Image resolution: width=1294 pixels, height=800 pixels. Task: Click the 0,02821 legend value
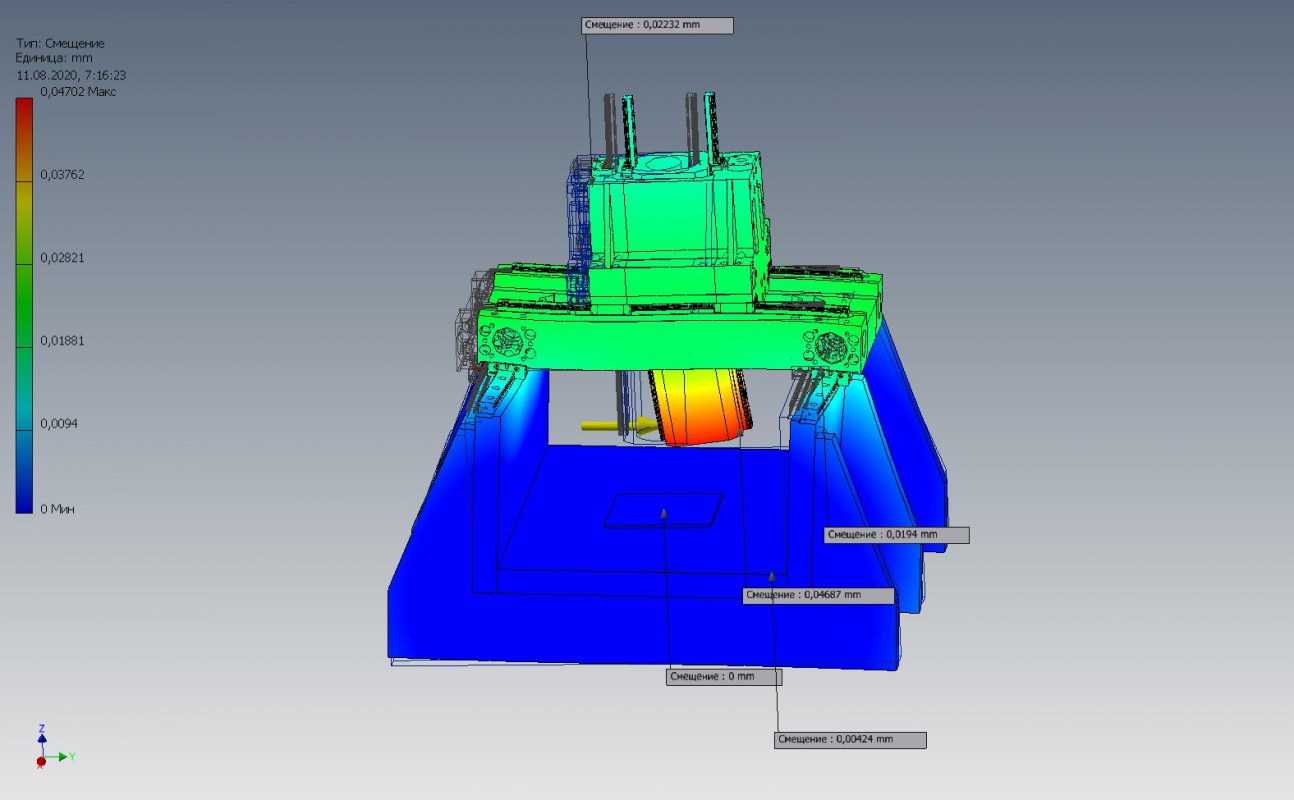pyautogui.click(x=62, y=257)
